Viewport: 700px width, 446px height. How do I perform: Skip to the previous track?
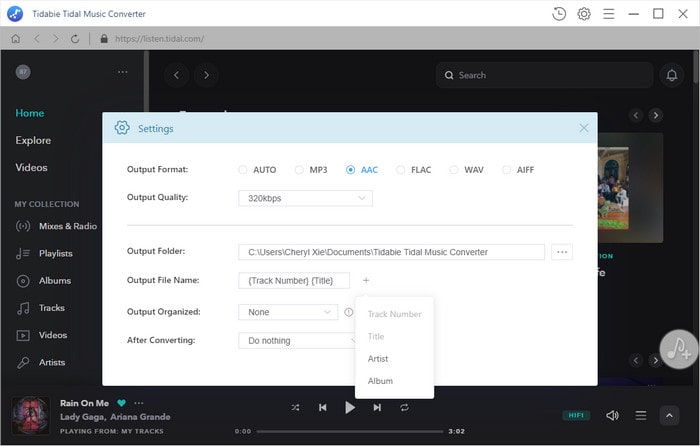point(323,407)
